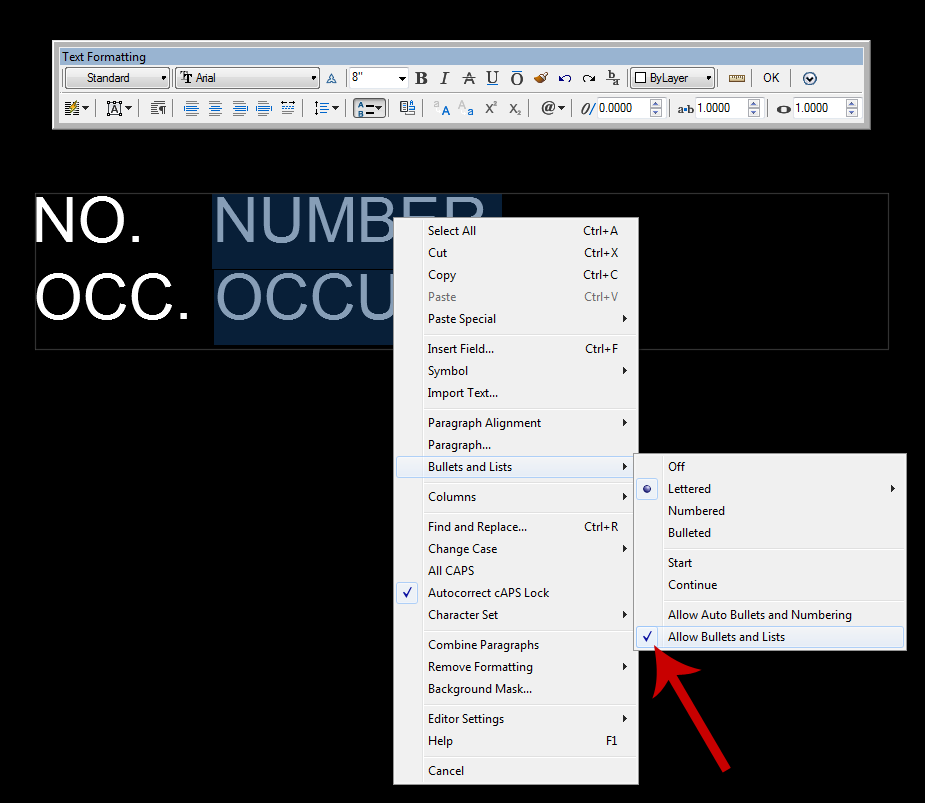This screenshot has height=803, width=925.
Task: Increase the oblique angle with the stepper
Action: click(656, 103)
